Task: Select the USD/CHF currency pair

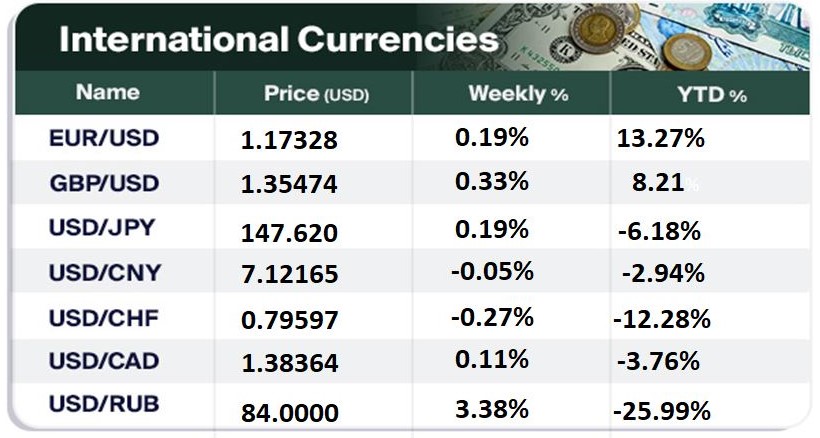Action: [103, 317]
